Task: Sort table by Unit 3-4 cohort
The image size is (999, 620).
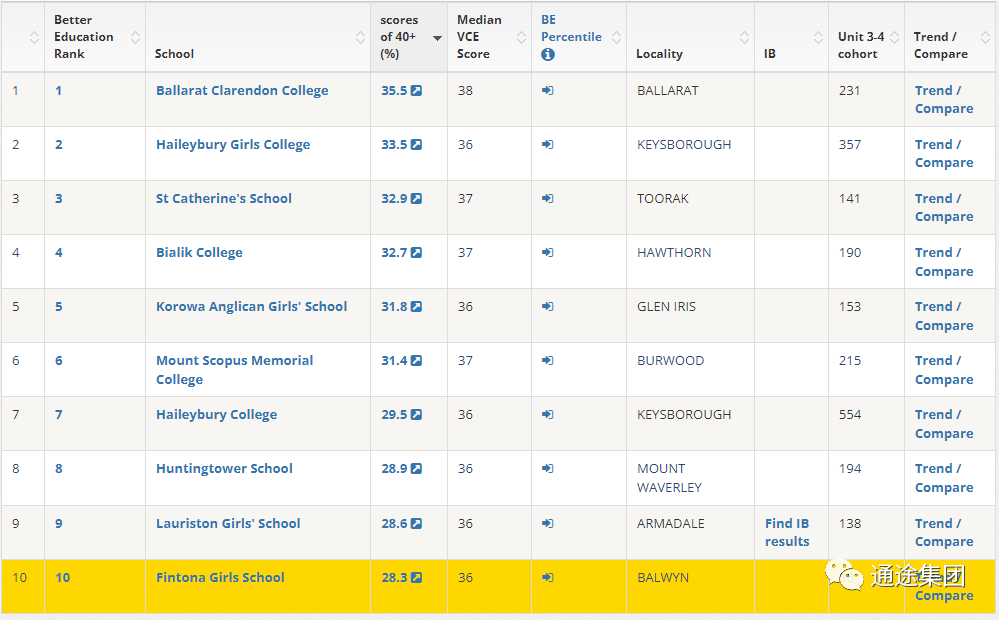Action: click(x=894, y=38)
